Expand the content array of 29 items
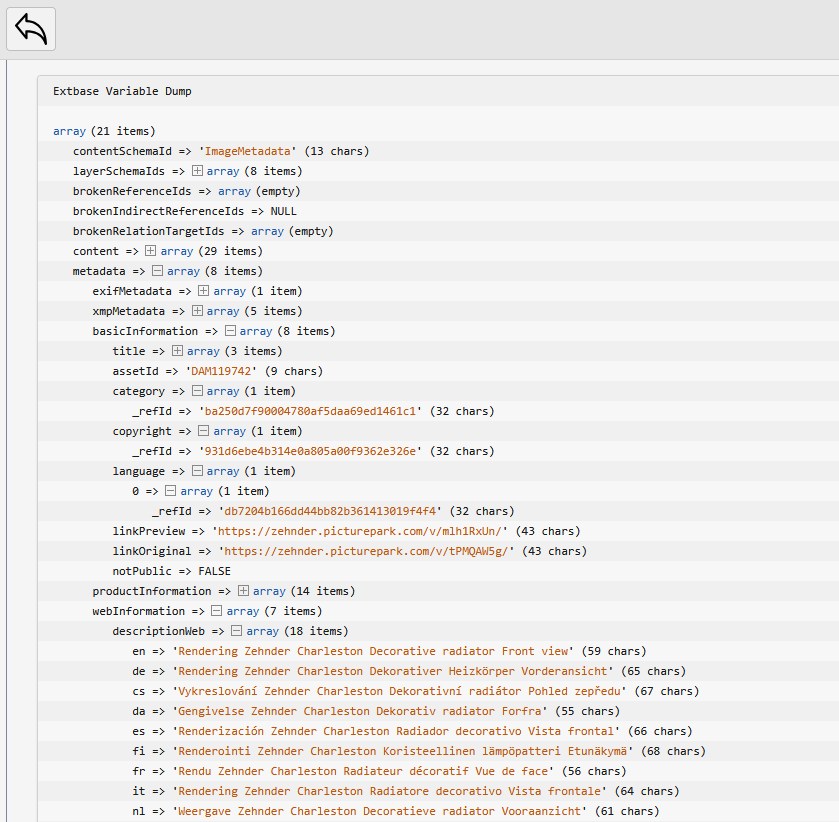This screenshot has height=822, width=839. [x=151, y=251]
